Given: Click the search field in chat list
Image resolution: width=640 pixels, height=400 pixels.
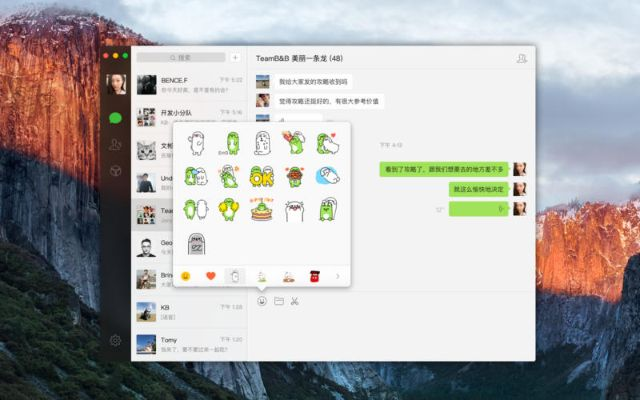Looking at the screenshot, I should coord(181,58).
